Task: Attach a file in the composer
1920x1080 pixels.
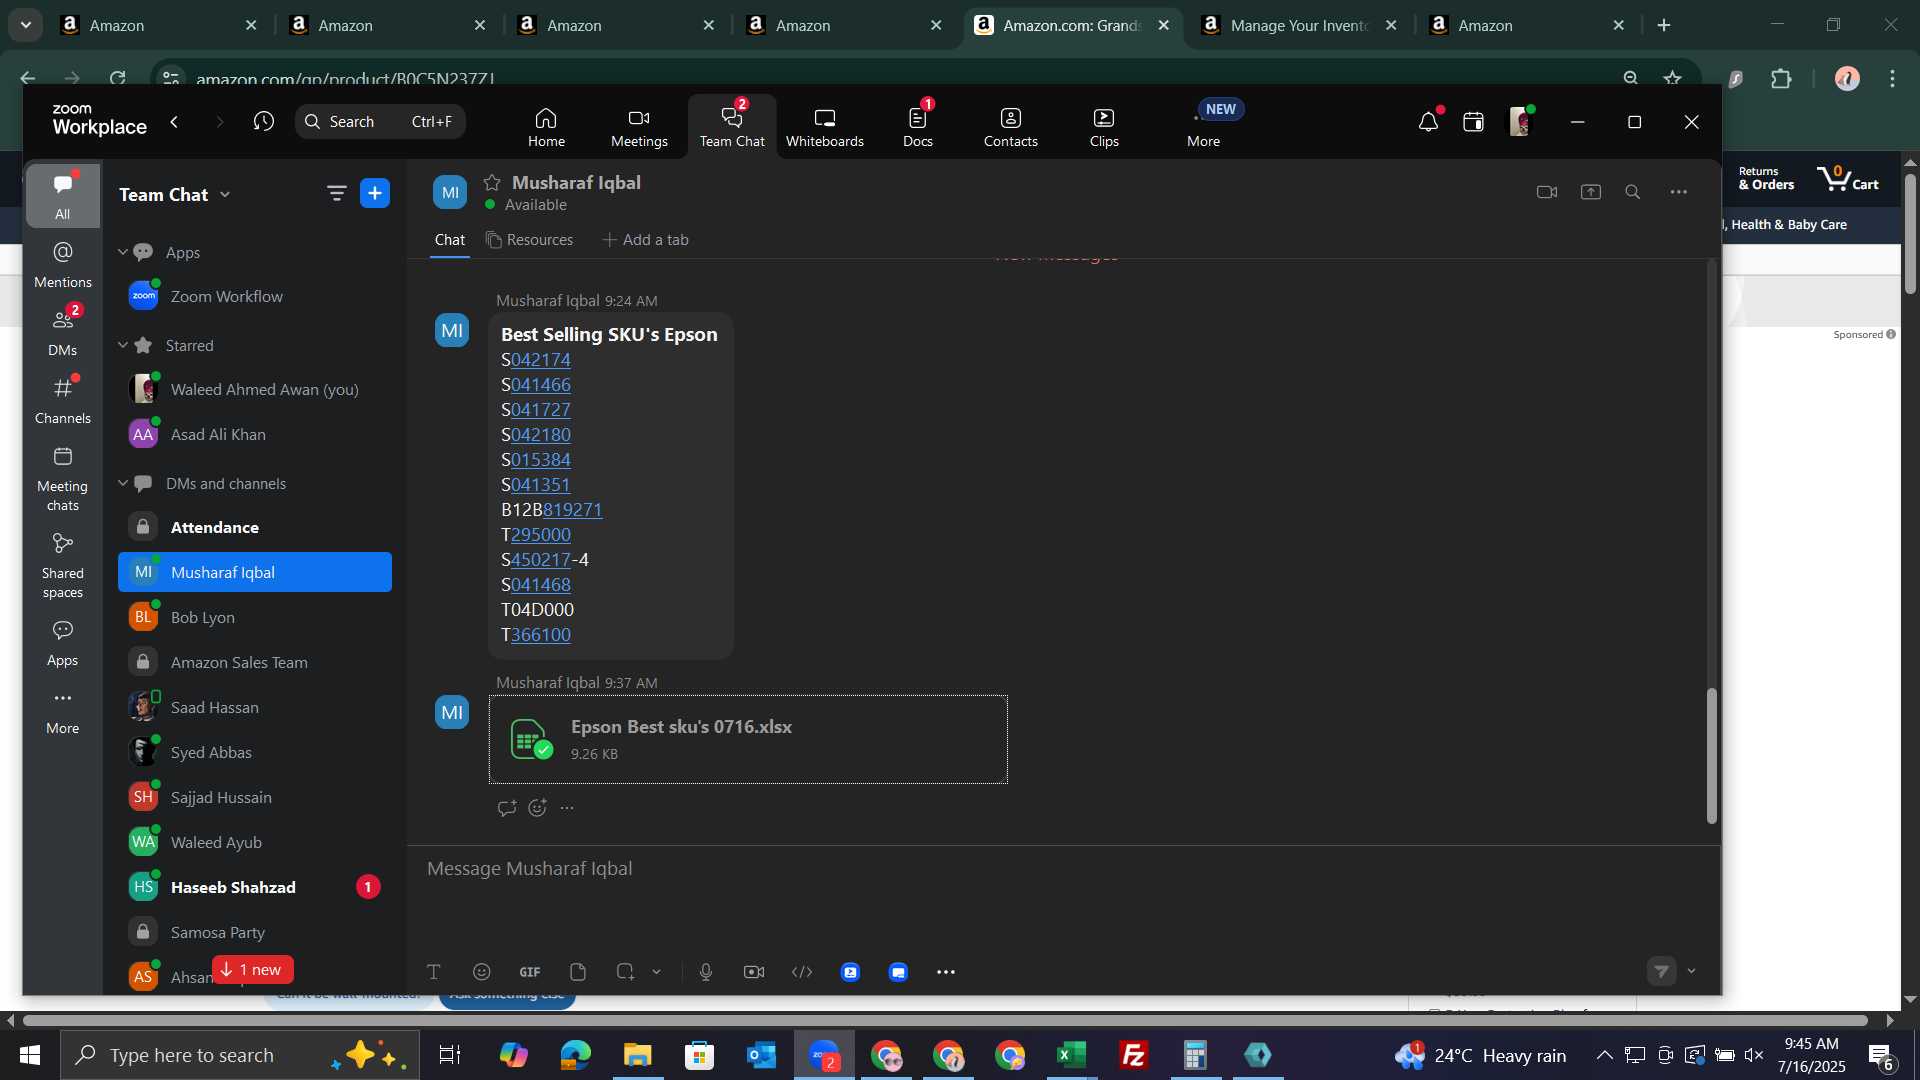Action: pyautogui.click(x=578, y=972)
